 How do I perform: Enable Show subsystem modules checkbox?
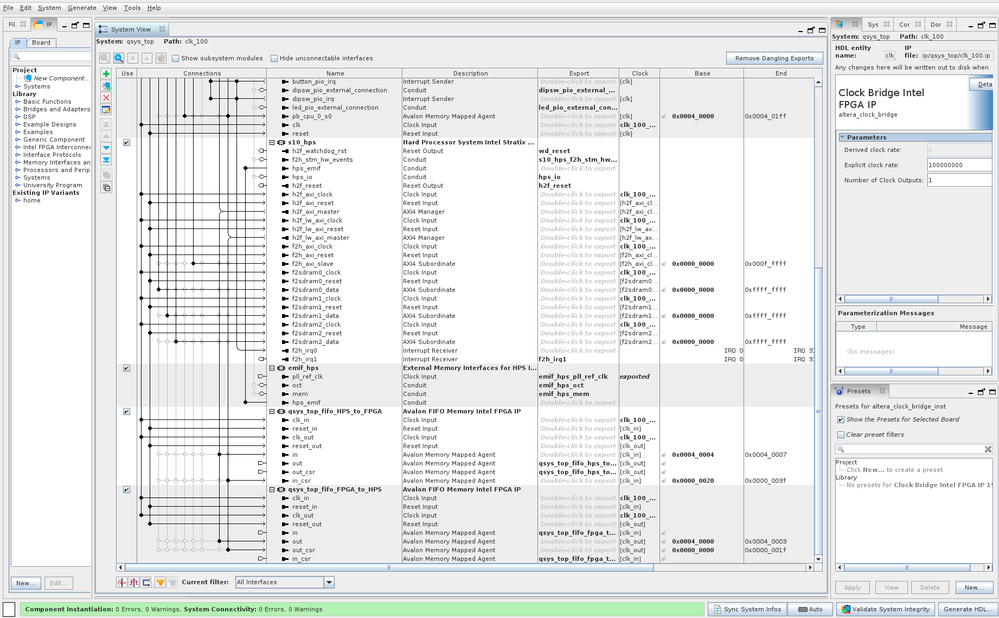pos(176,58)
